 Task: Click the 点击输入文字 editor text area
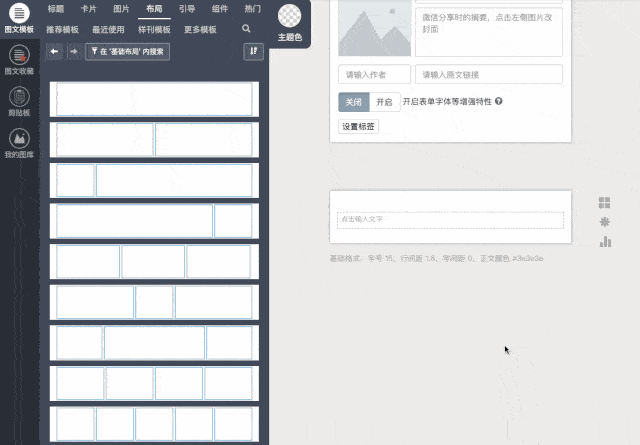[450, 220]
